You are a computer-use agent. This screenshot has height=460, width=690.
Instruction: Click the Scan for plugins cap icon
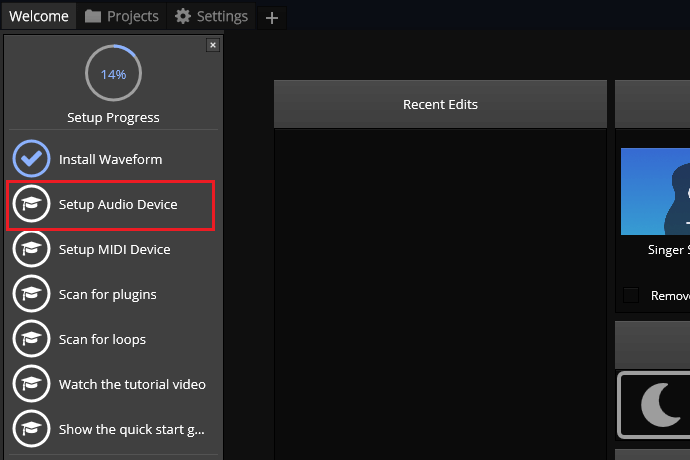pos(31,294)
